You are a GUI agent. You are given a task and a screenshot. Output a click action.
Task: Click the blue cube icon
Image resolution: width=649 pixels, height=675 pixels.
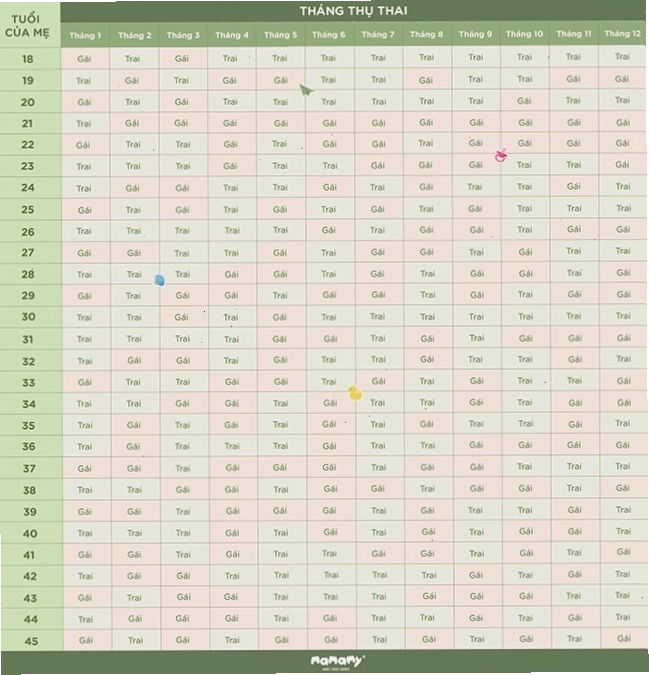tap(160, 281)
